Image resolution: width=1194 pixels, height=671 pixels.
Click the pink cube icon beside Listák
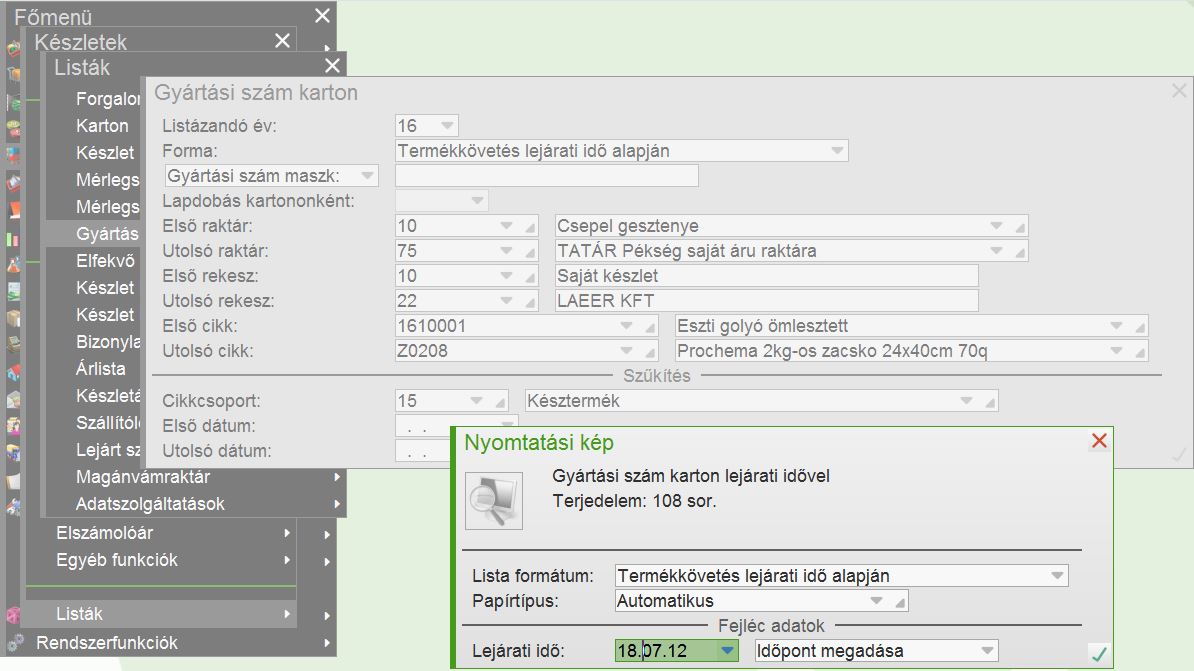point(14,614)
